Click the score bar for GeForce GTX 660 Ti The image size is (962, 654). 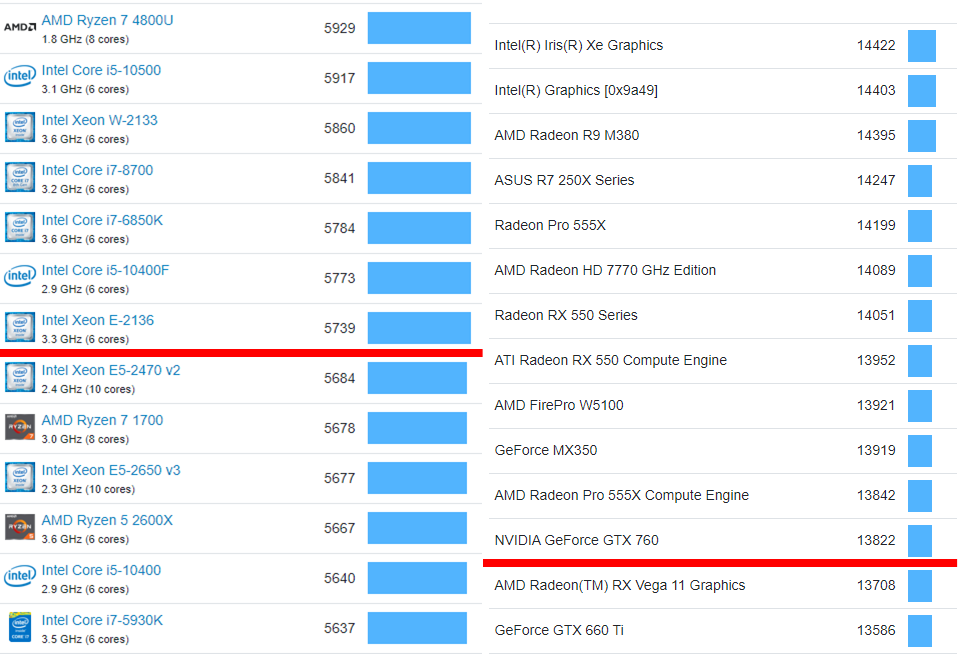920,631
